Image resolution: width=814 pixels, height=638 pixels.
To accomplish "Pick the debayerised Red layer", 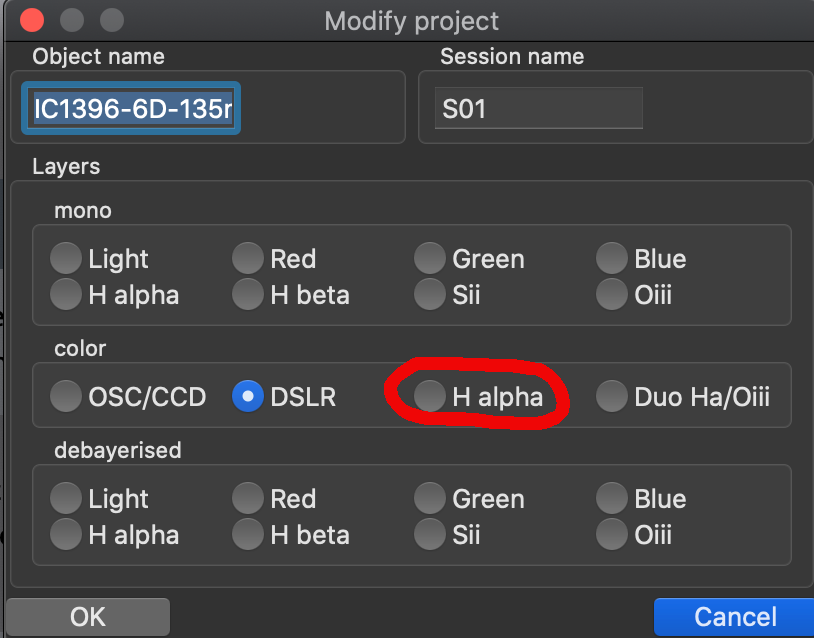I will coord(248,499).
